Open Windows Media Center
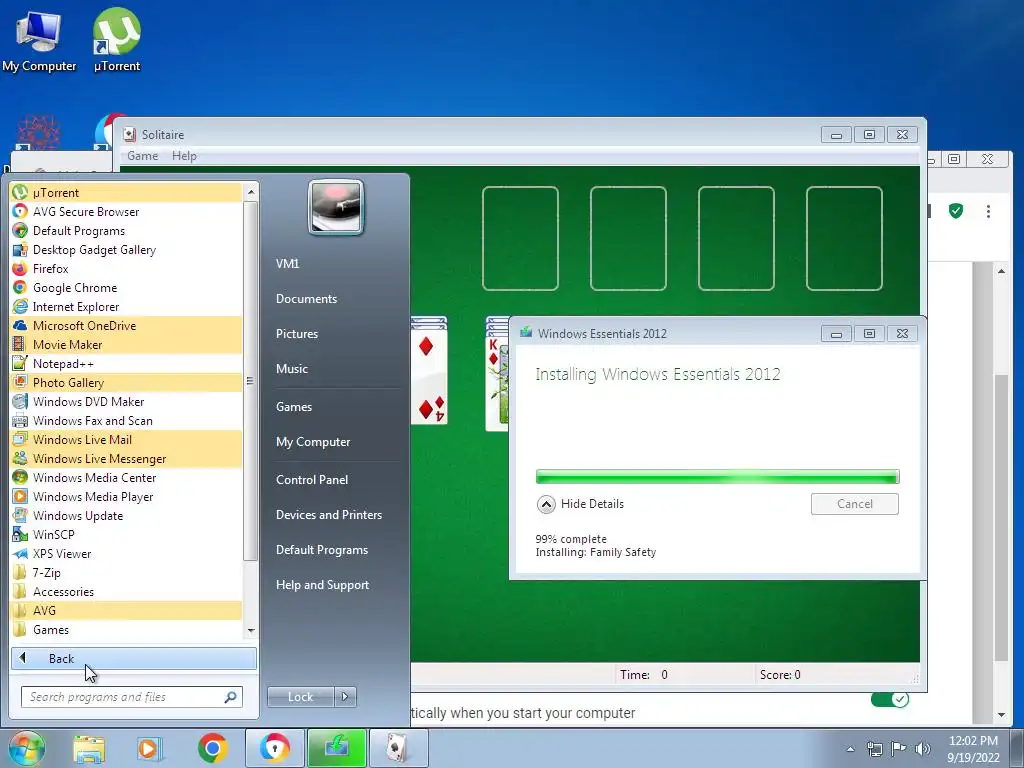 pos(126,477)
